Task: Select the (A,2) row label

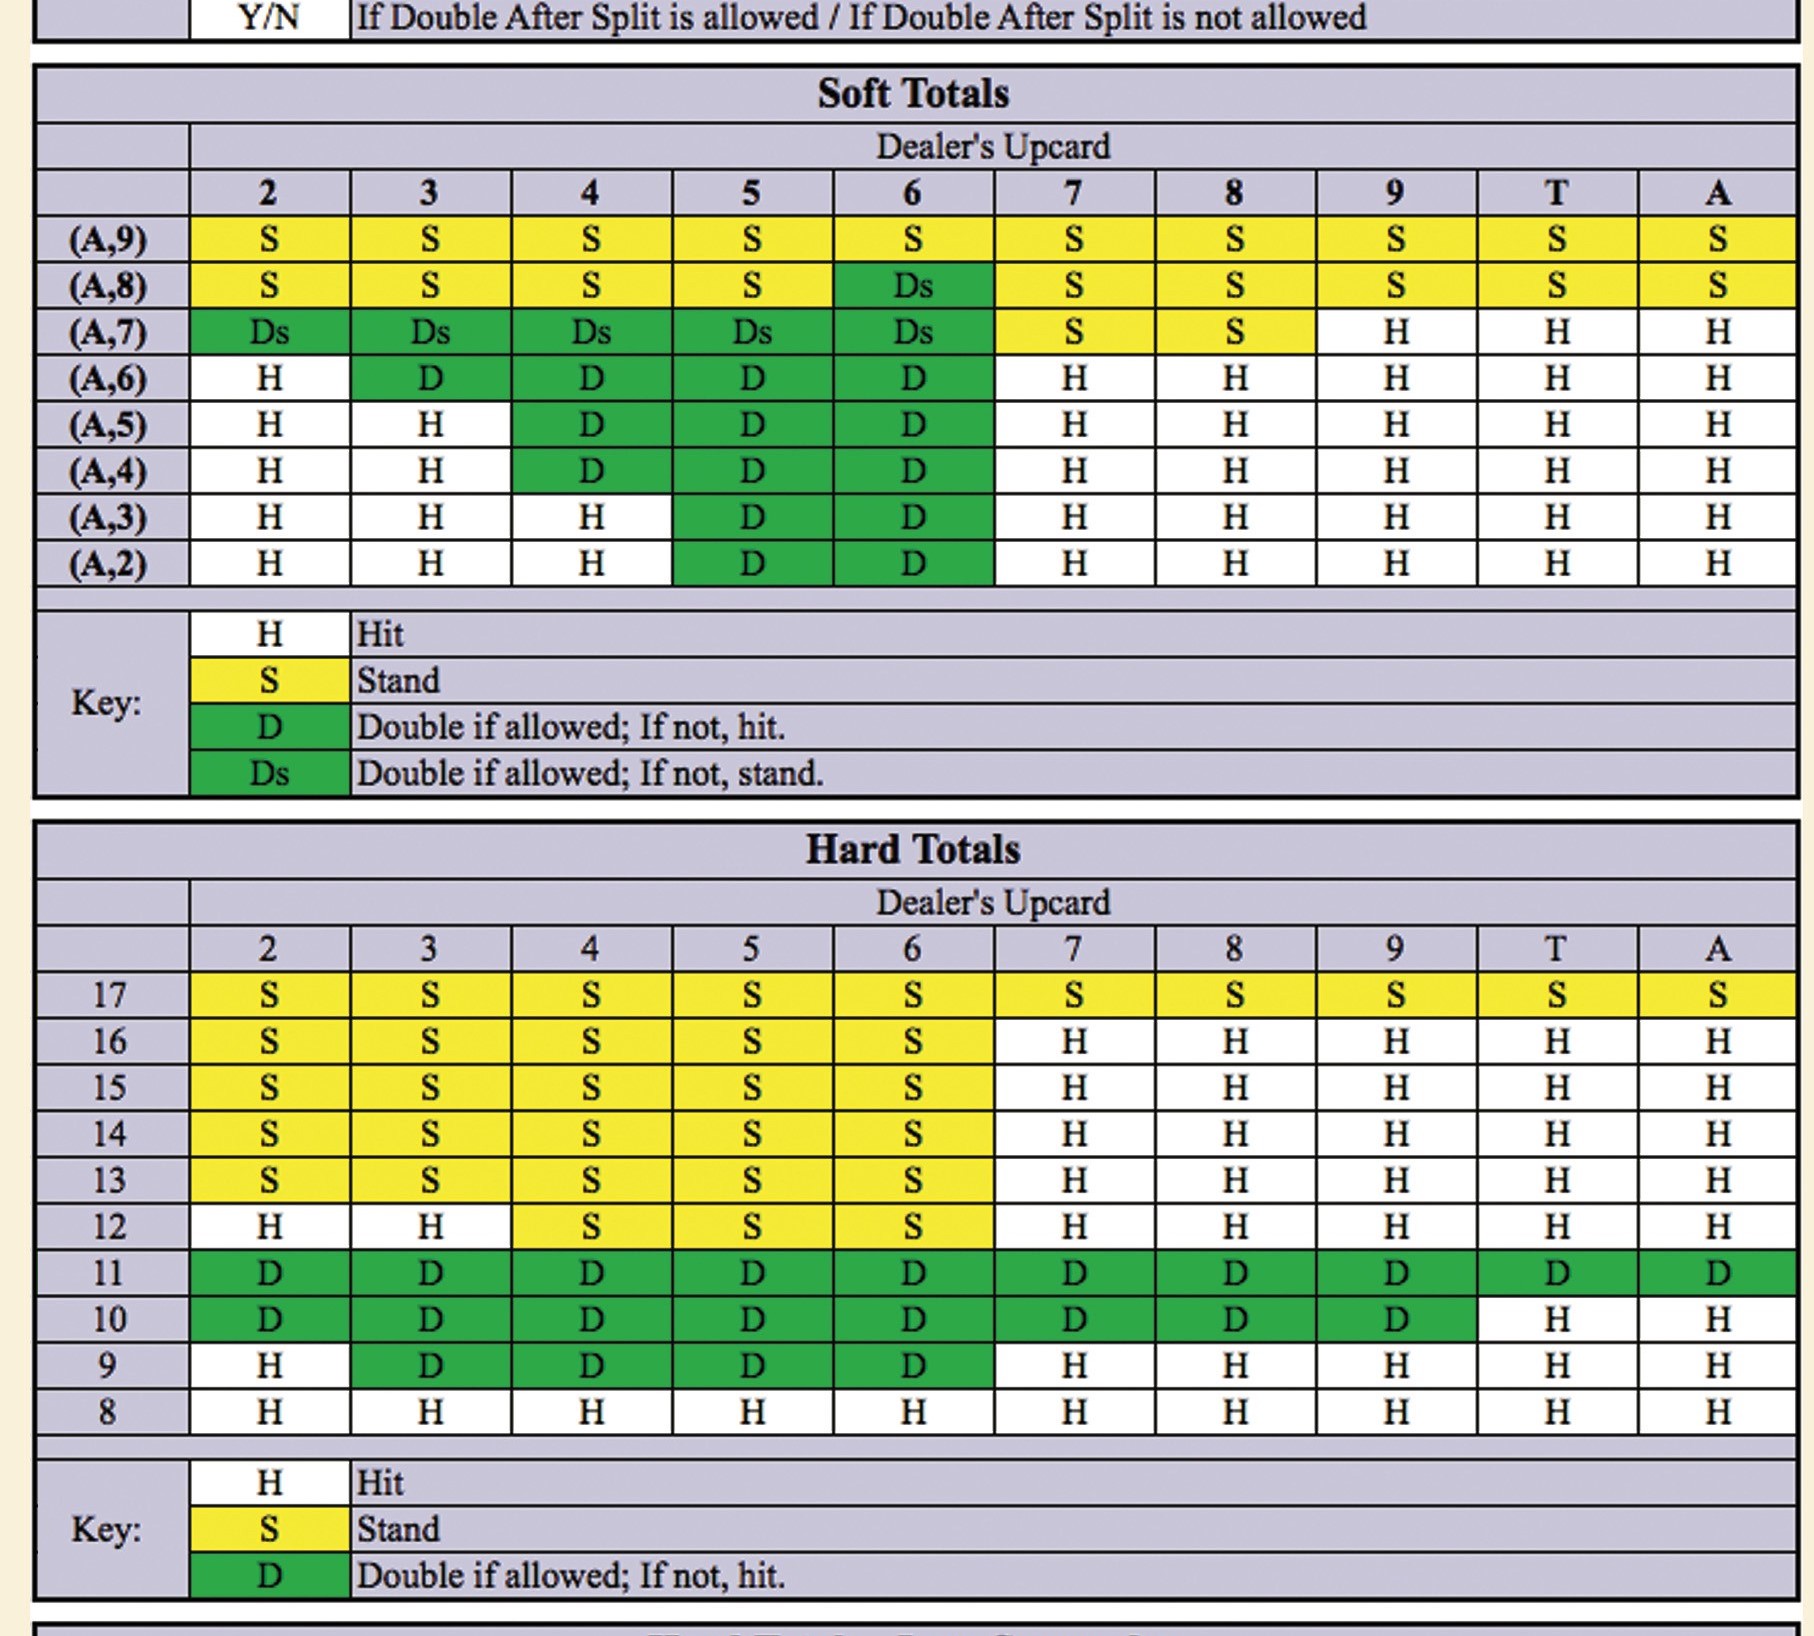Action: 109,564
